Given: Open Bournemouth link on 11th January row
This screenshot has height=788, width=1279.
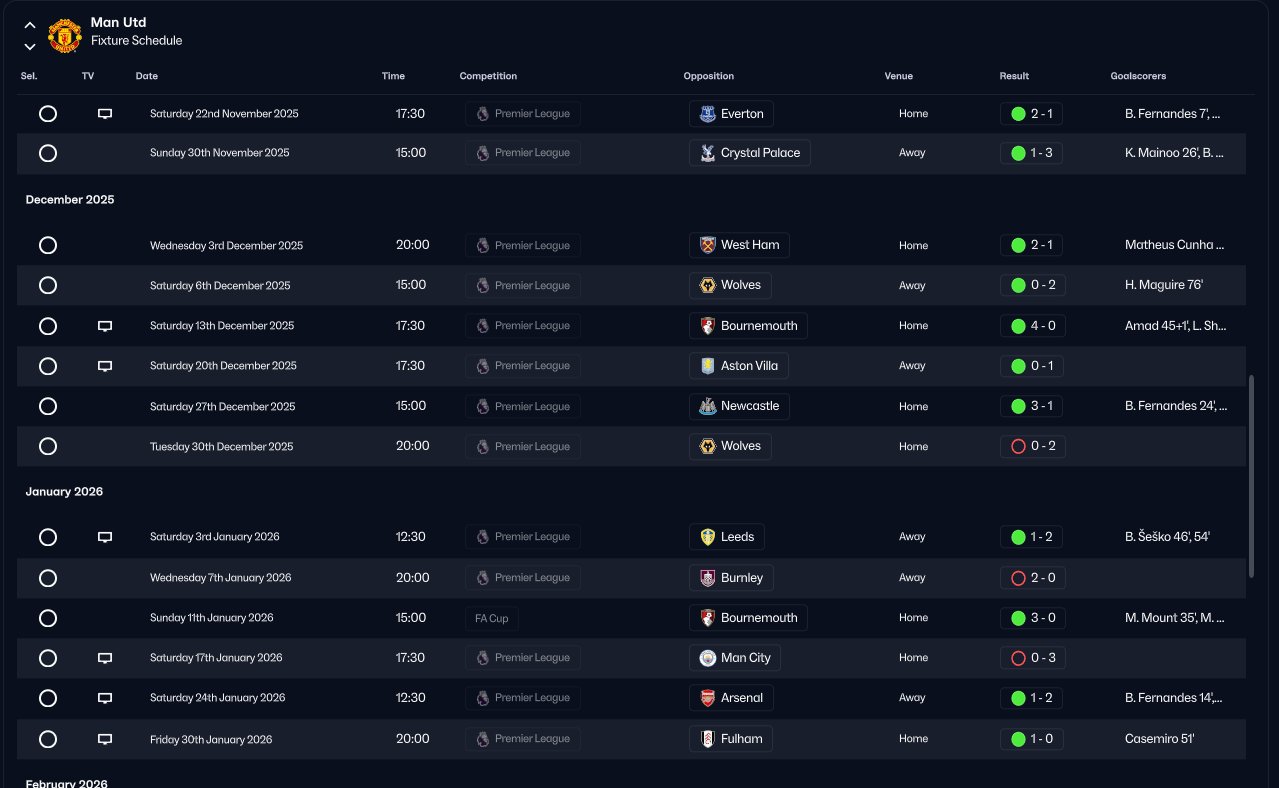Looking at the screenshot, I should (748, 618).
